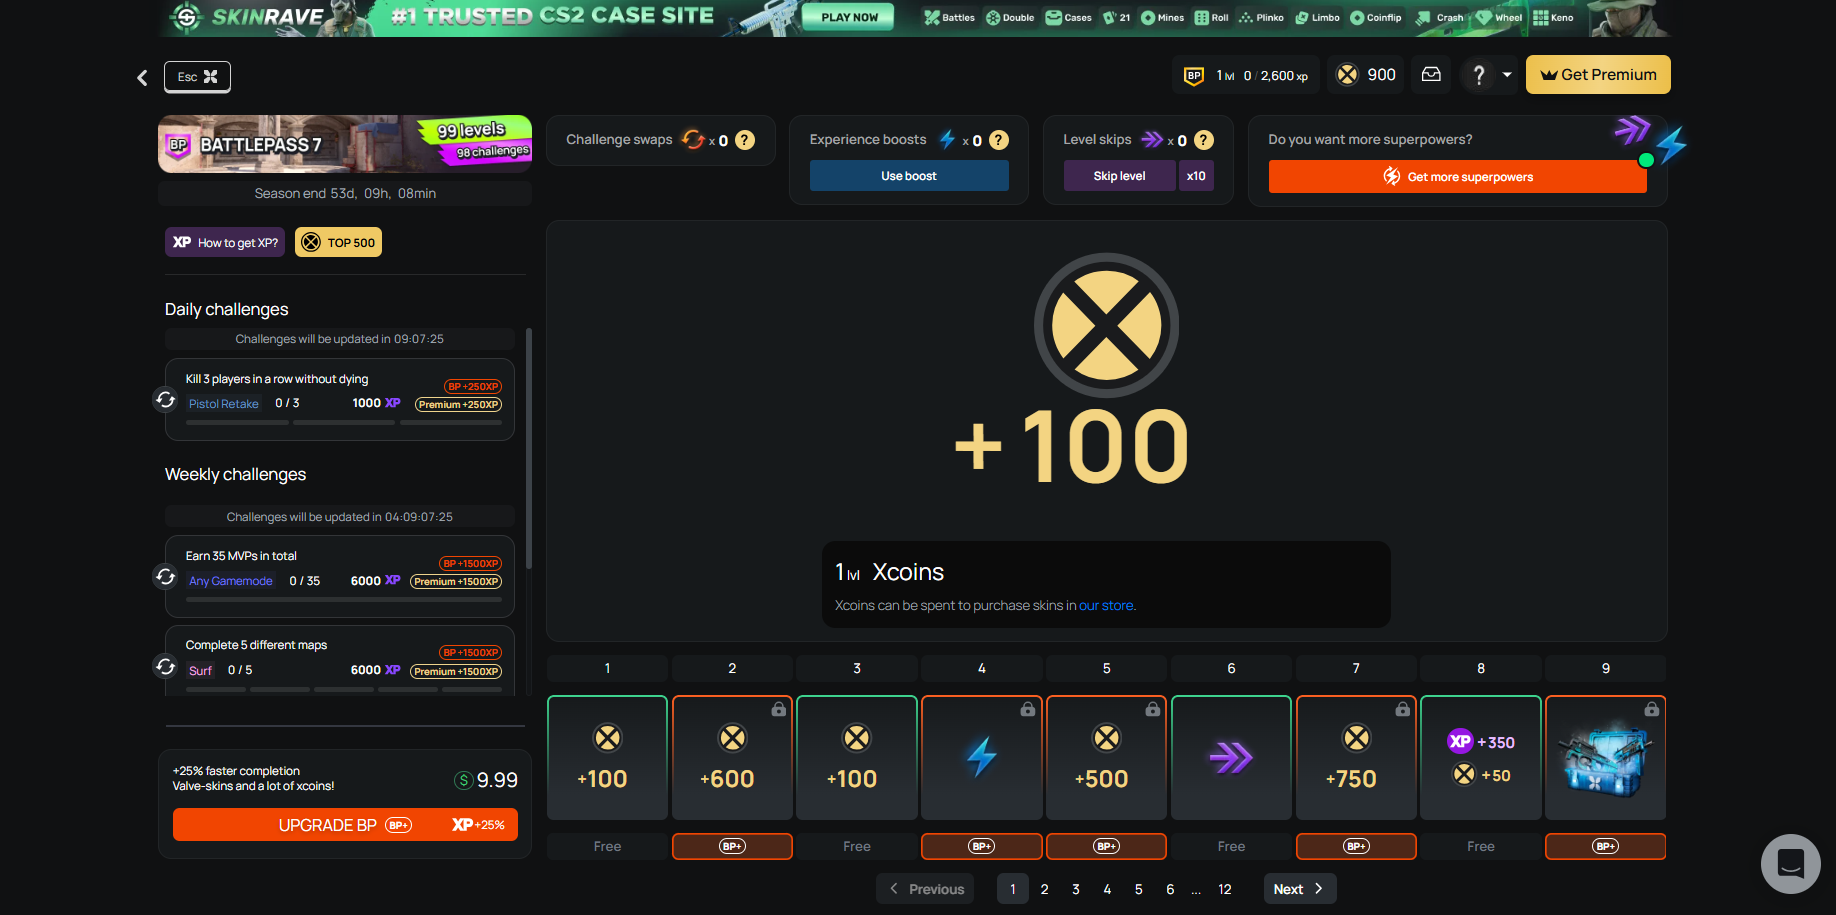Open page 2 of rewards

1045,889
